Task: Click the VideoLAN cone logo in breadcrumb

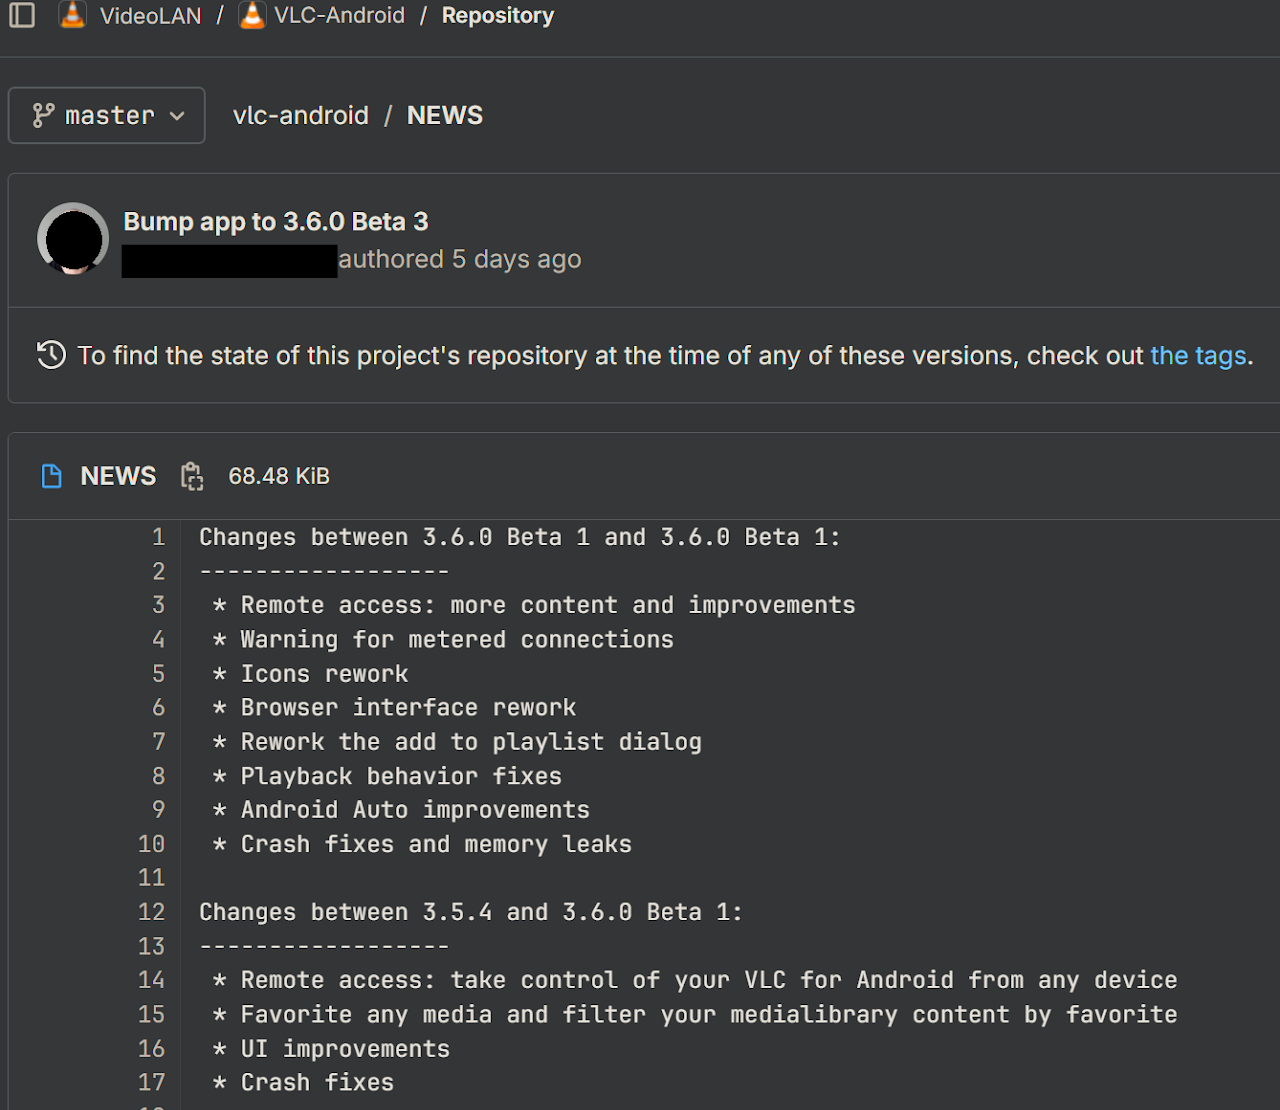Action: click(73, 15)
